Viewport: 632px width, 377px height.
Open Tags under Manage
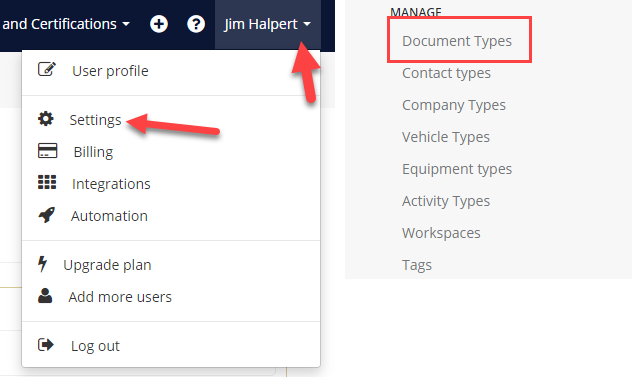click(417, 265)
